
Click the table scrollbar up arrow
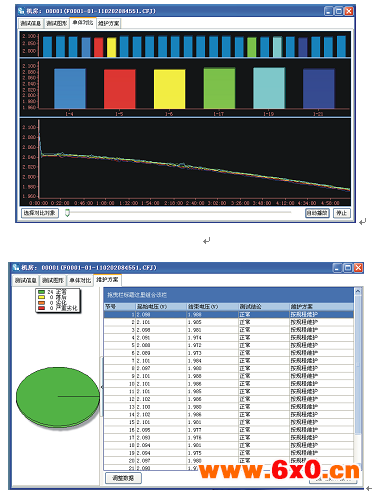pyautogui.click(x=358, y=291)
